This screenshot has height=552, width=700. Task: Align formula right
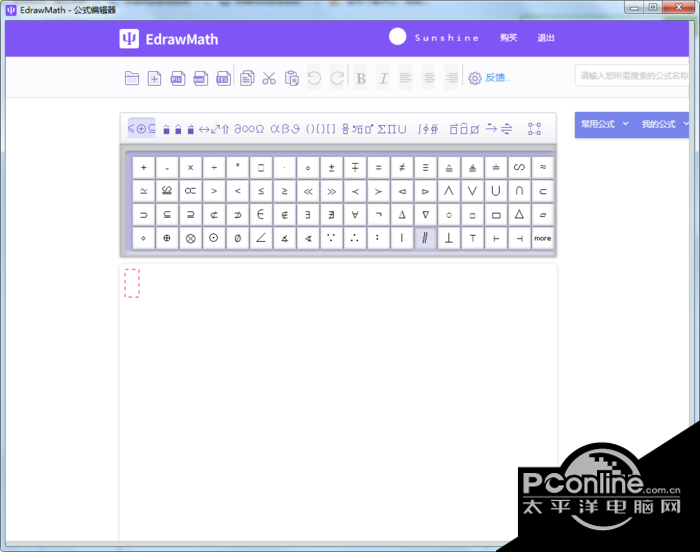coord(452,78)
